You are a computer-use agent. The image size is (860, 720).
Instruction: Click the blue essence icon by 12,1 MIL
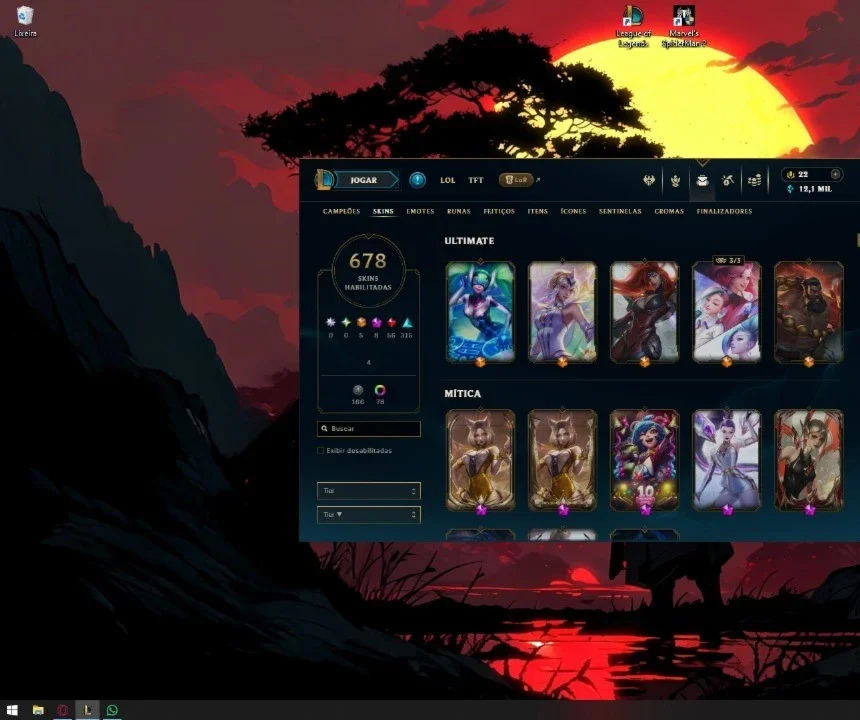(790, 189)
